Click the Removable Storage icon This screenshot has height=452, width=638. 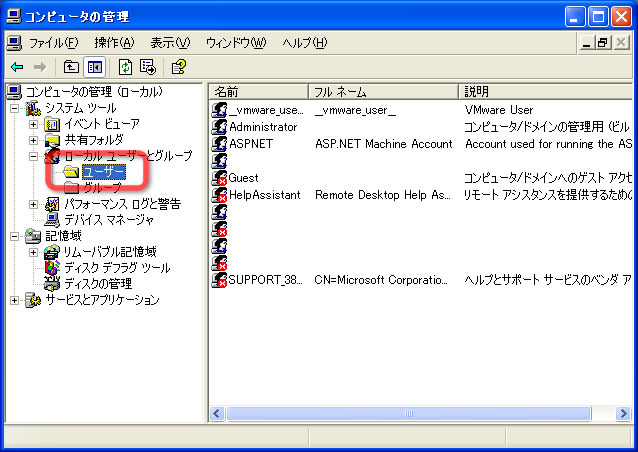pyautogui.click(x=52, y=252)
